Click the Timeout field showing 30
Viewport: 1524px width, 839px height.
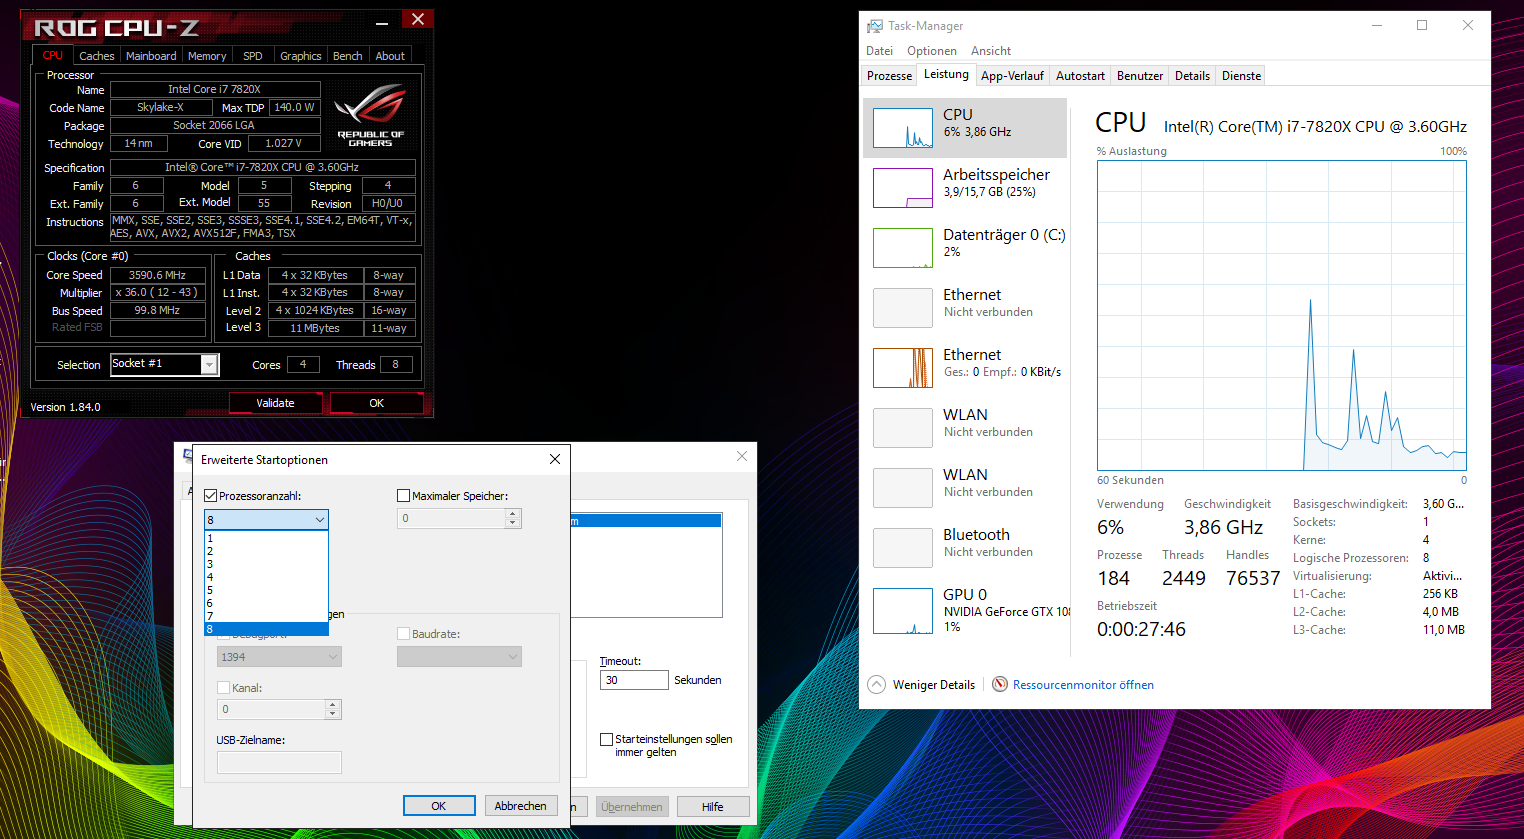634,680
